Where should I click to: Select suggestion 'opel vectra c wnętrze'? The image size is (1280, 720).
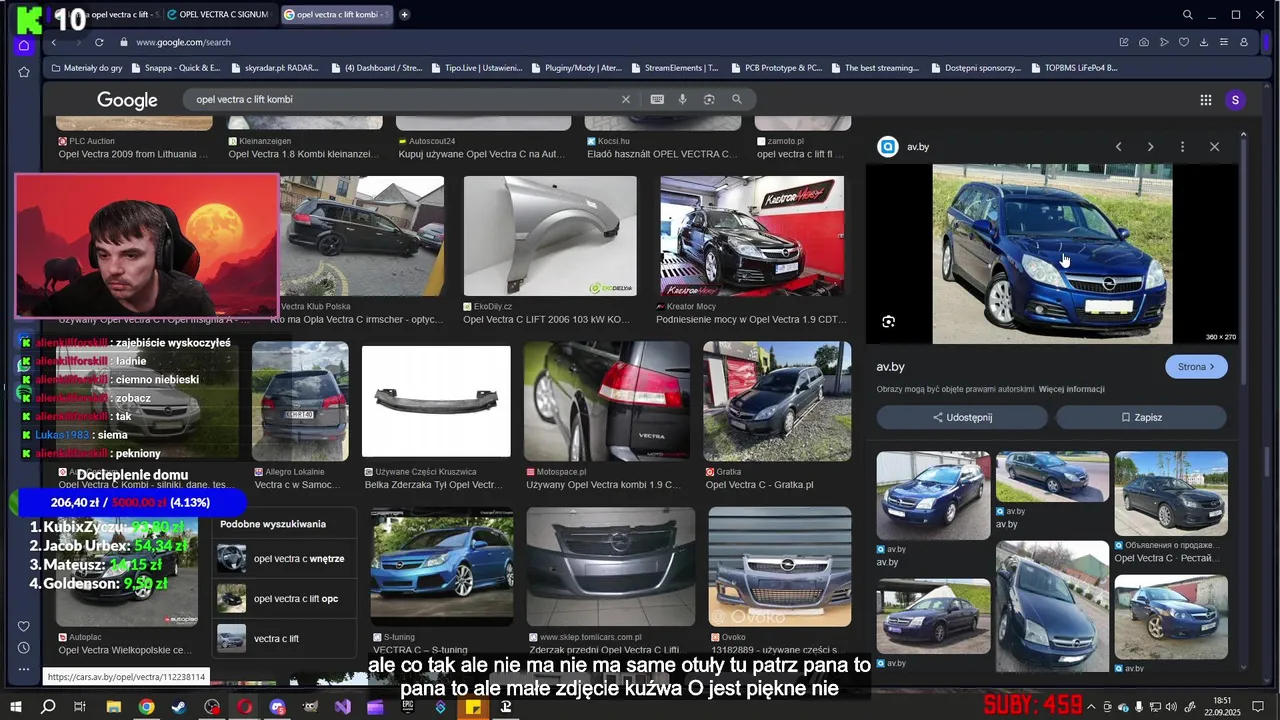284,559
